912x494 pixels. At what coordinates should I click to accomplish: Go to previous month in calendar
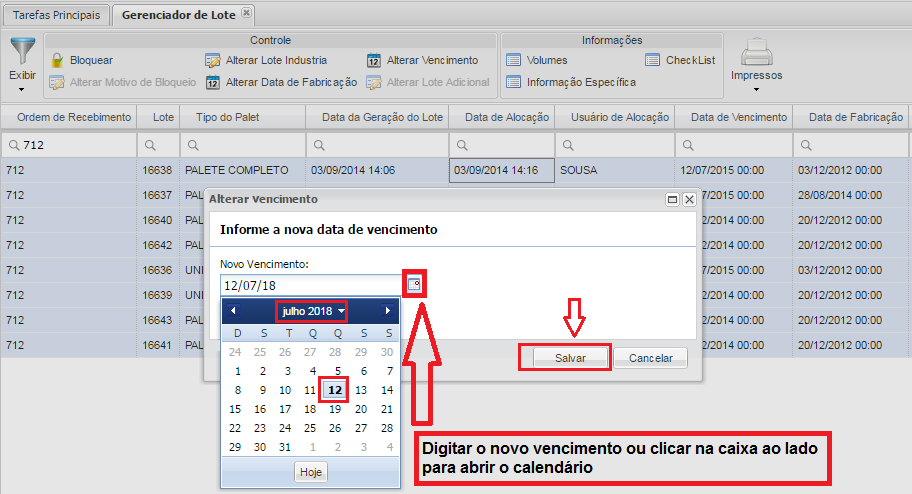(233, 311)
